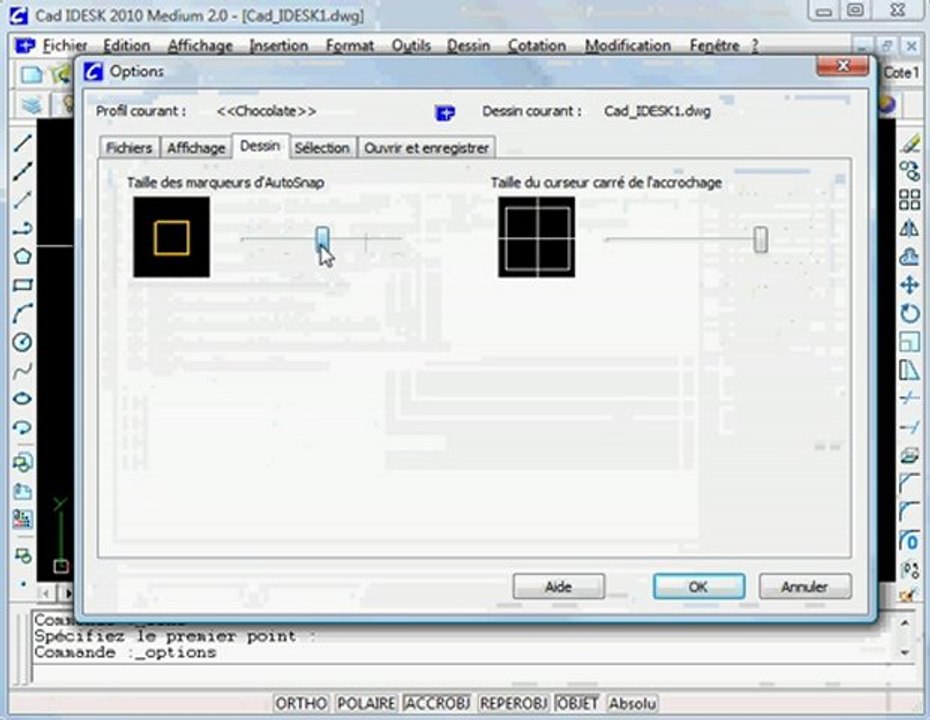Open the Modification menu
Screen dimensions: 930x720
coord(628,46)
